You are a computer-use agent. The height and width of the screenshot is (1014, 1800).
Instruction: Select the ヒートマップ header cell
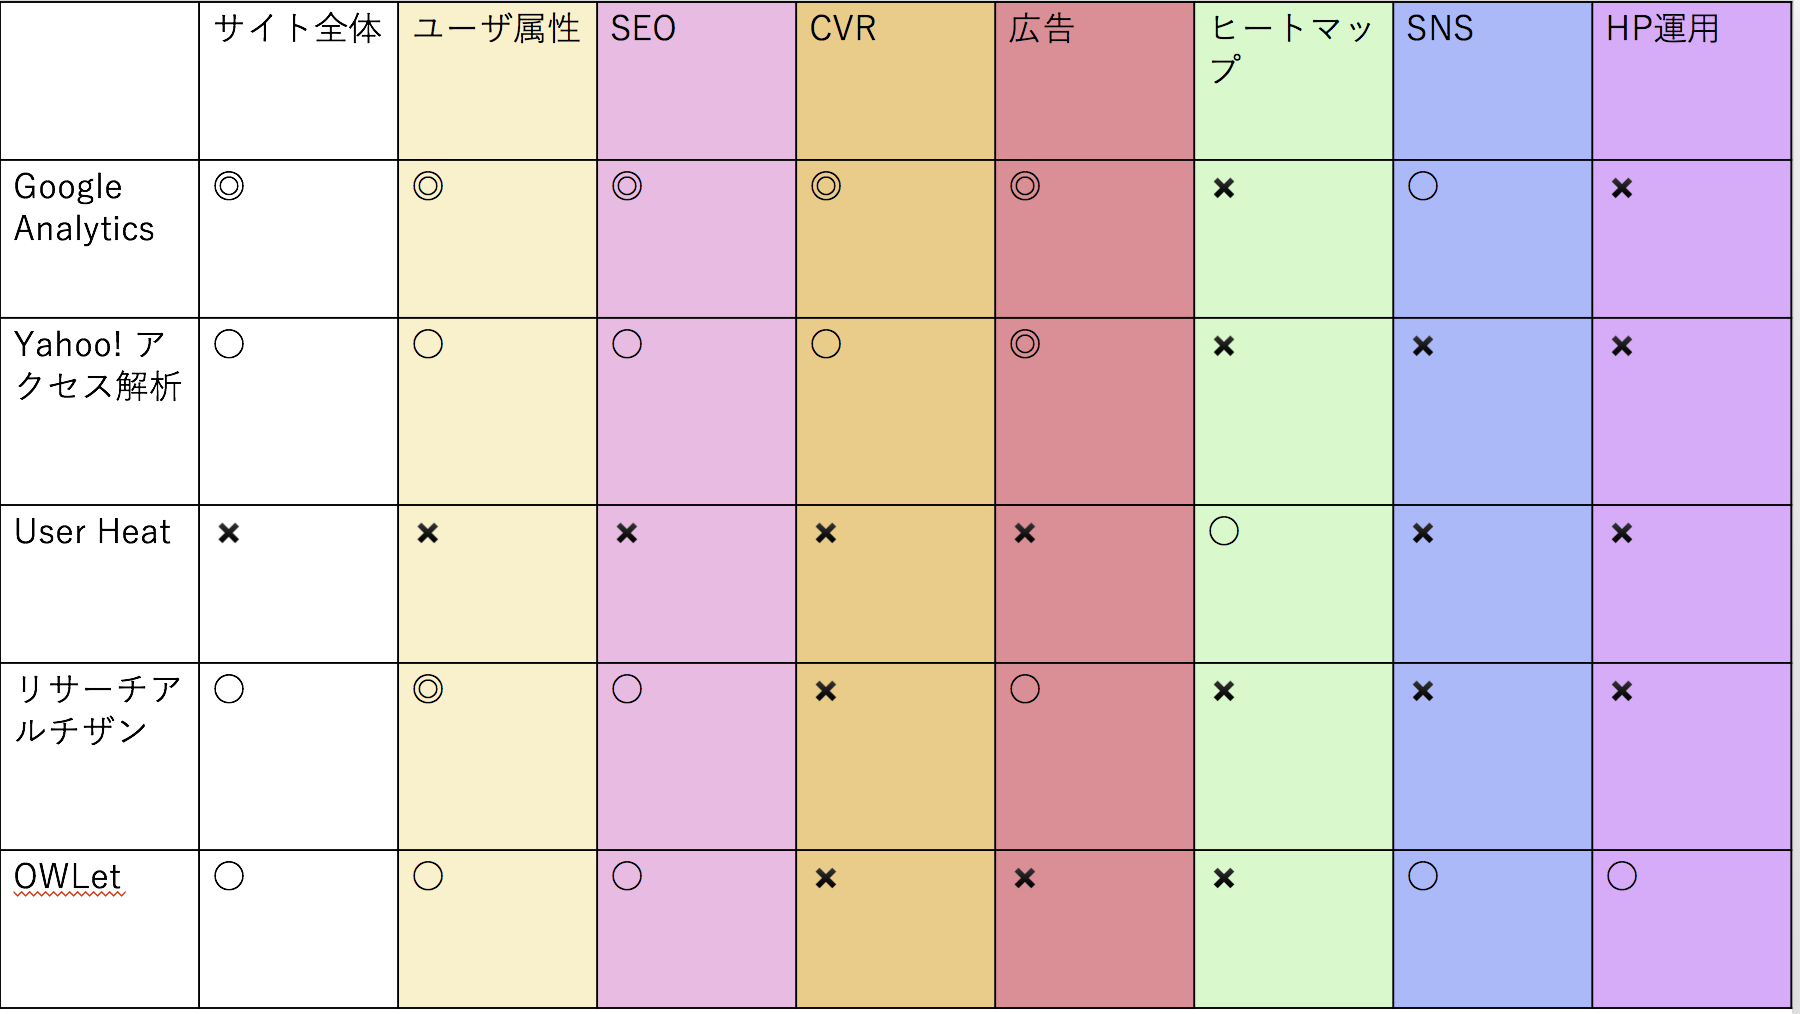(1293, 81)
